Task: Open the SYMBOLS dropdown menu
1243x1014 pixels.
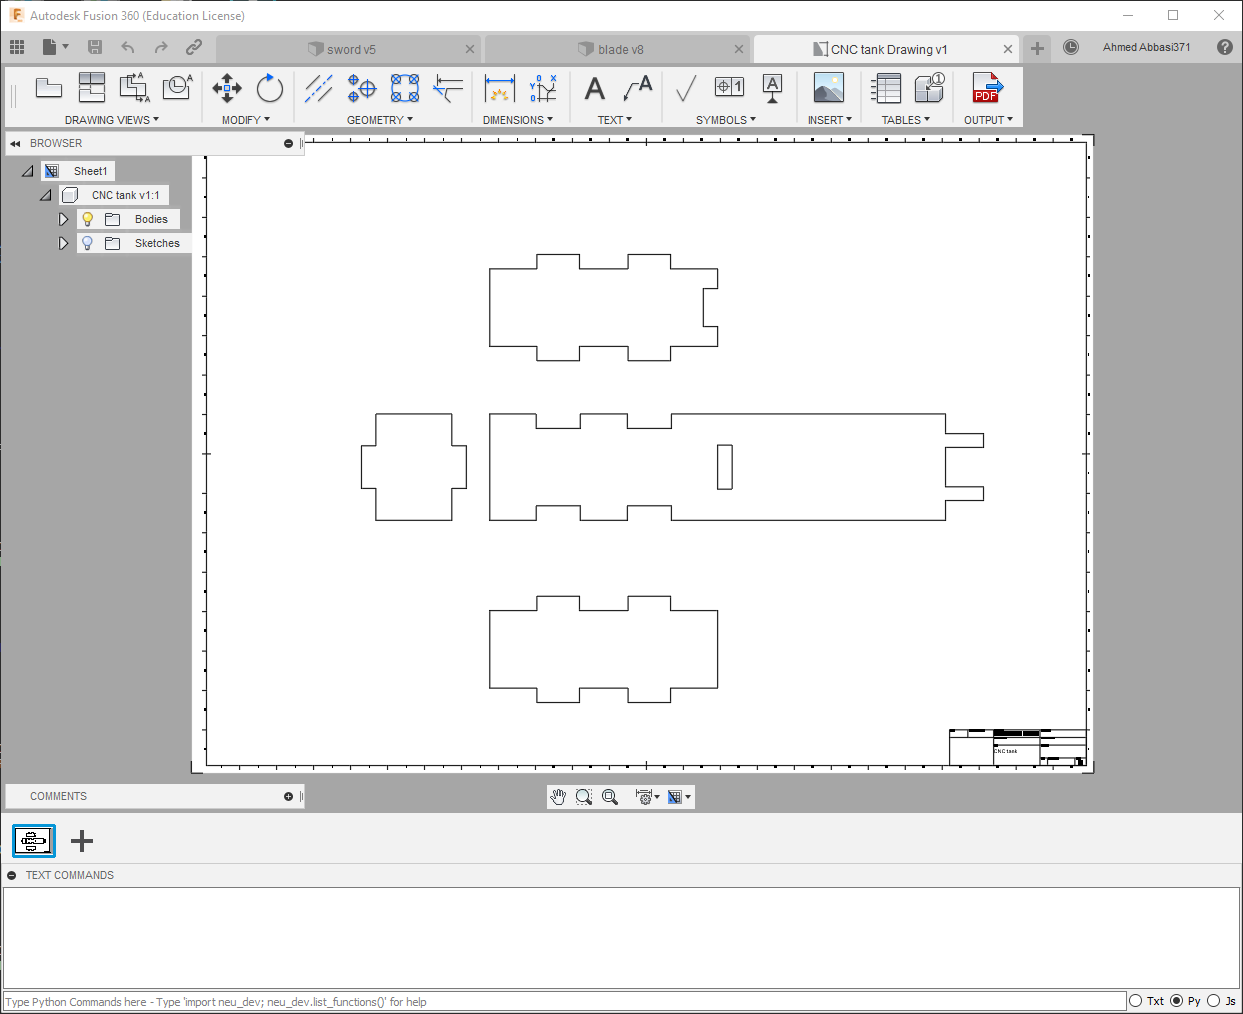Action: 726,120
